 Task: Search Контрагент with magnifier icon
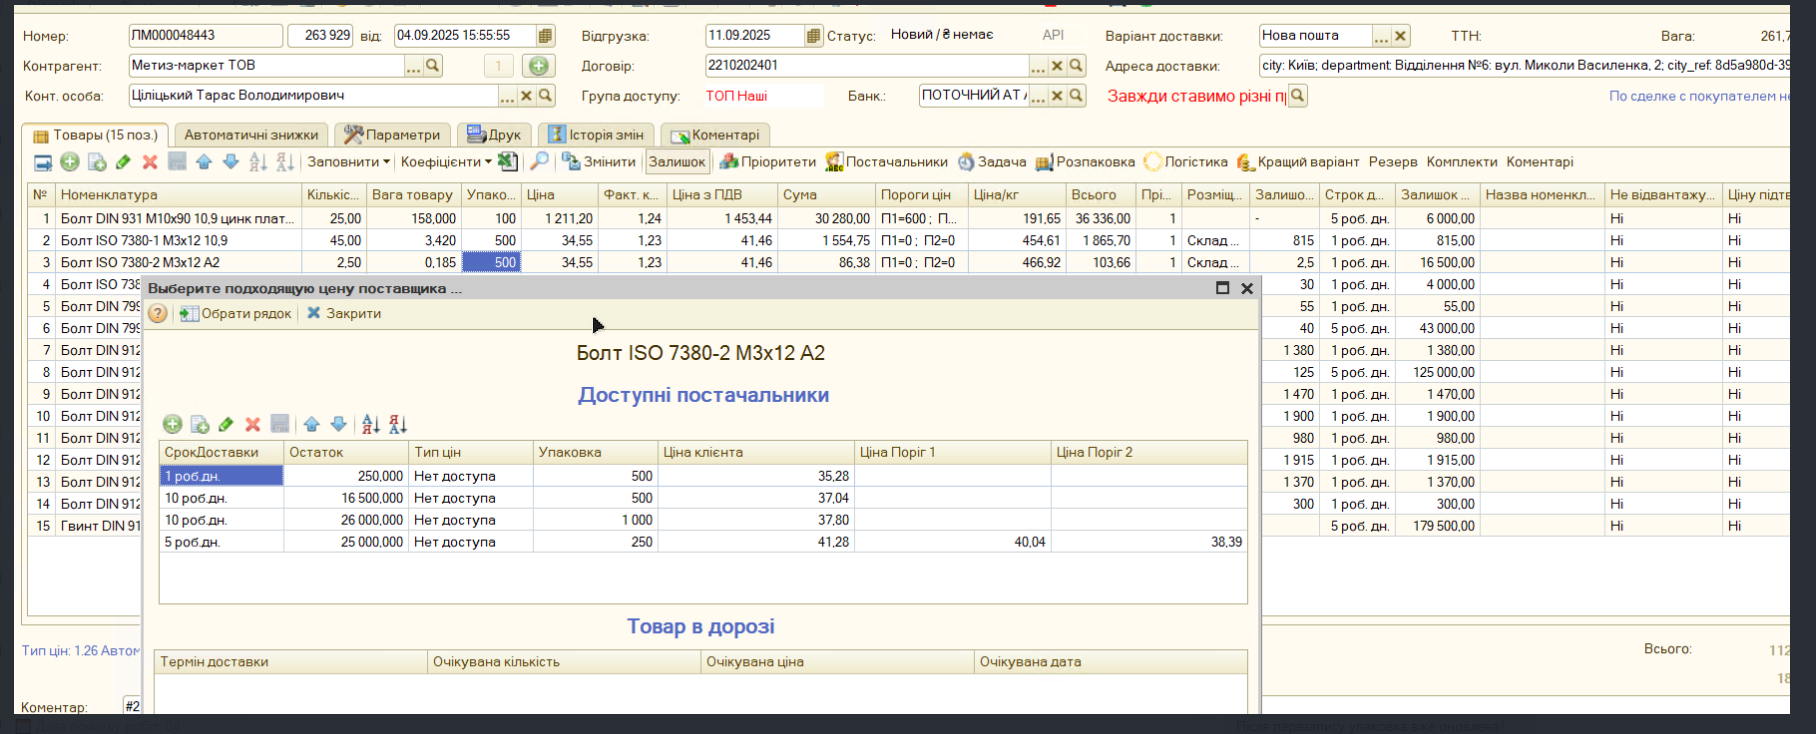[433, 66]
